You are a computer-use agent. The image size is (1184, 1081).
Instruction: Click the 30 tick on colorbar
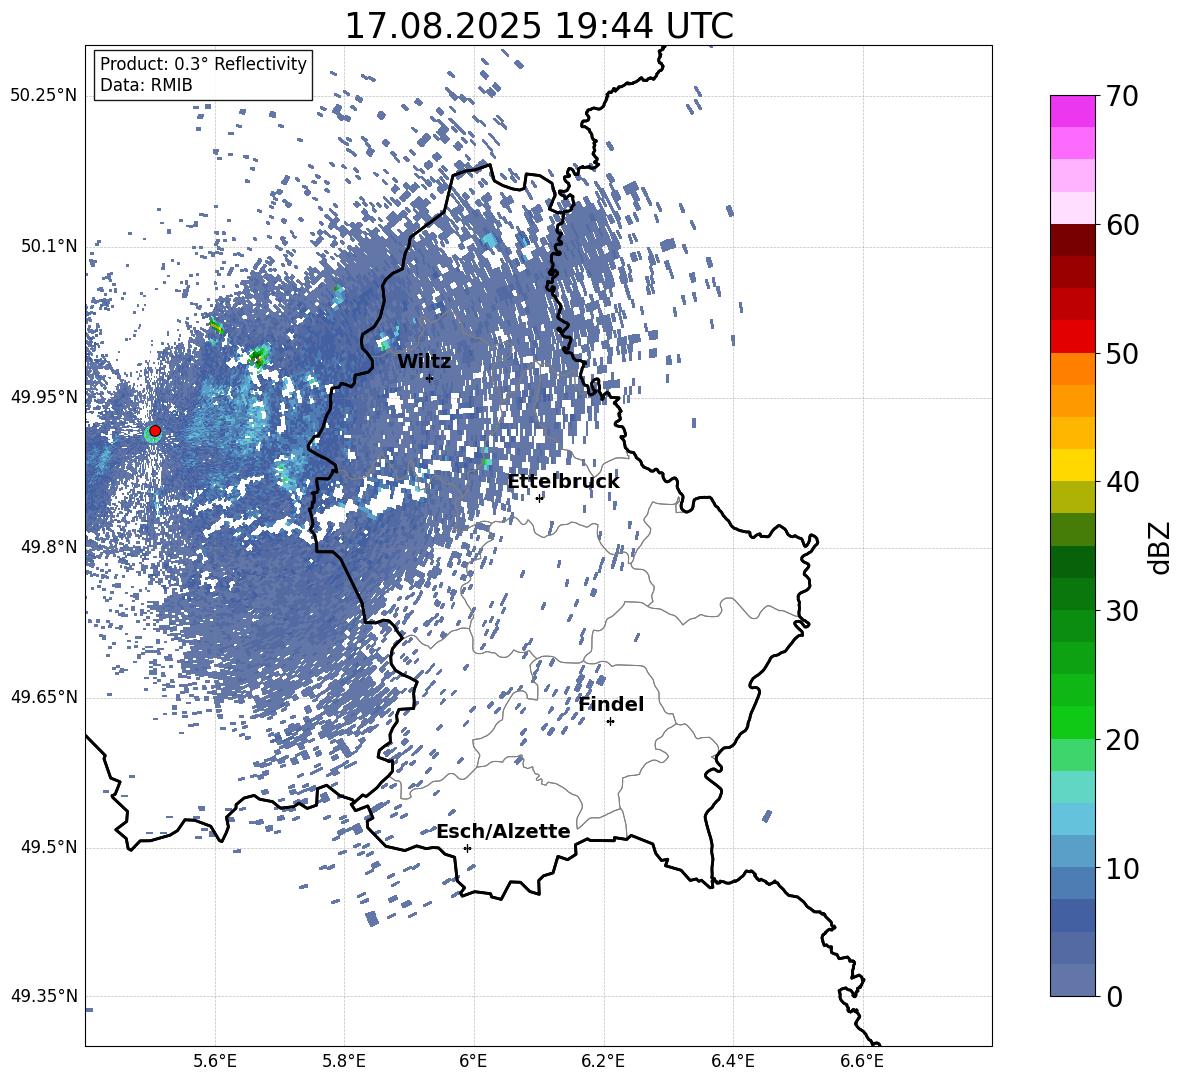pyautogui.click(x=1122, y=611)
